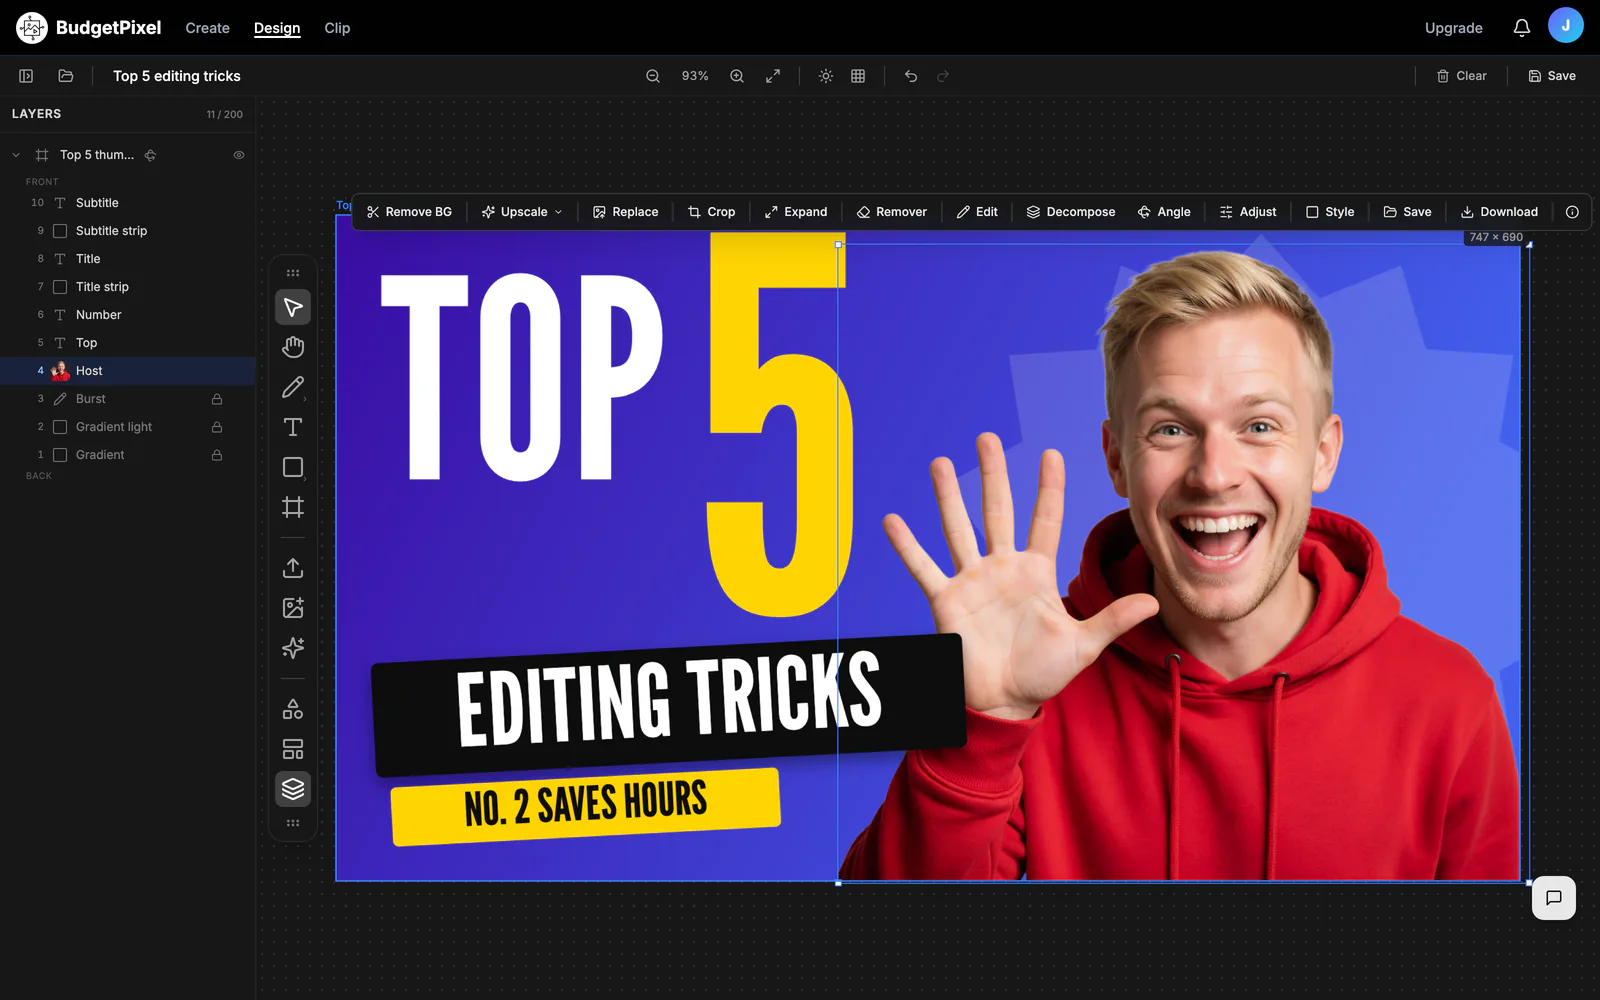1600x1000 pixels.
Task: Zoom in the canvas
Action: click(737, 76)
